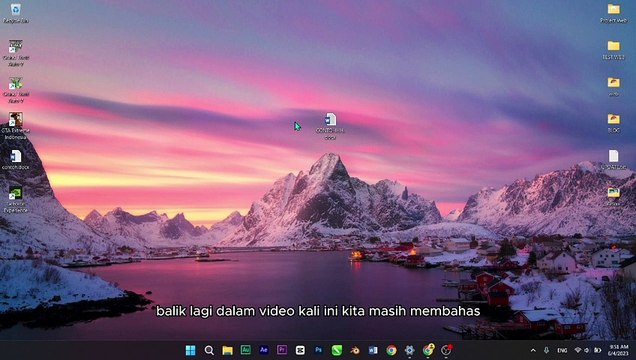Image resolution: width=636 pixels, height=360 pixels.
Task: Open the battery tray icon
Action: (597, 350)
